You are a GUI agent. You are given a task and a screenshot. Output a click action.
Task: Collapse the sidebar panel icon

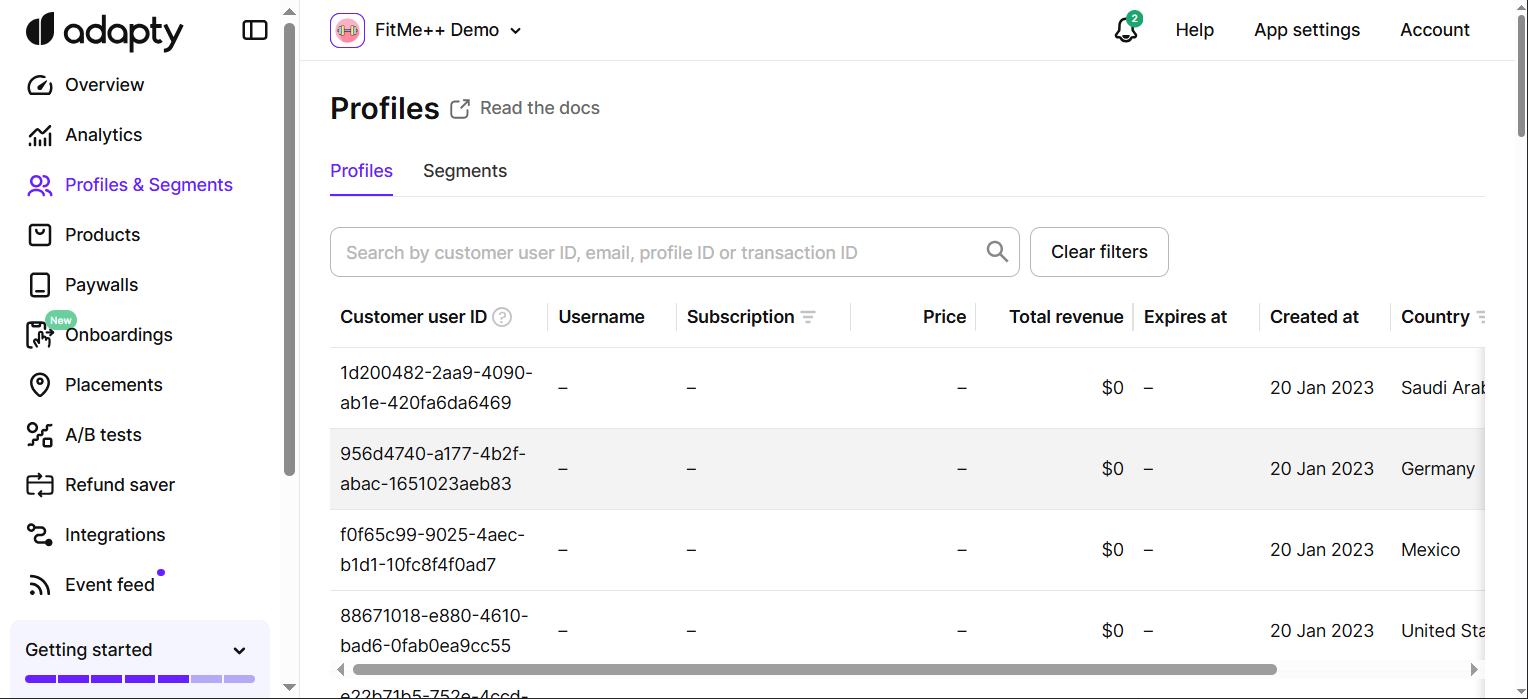(255, 31)
